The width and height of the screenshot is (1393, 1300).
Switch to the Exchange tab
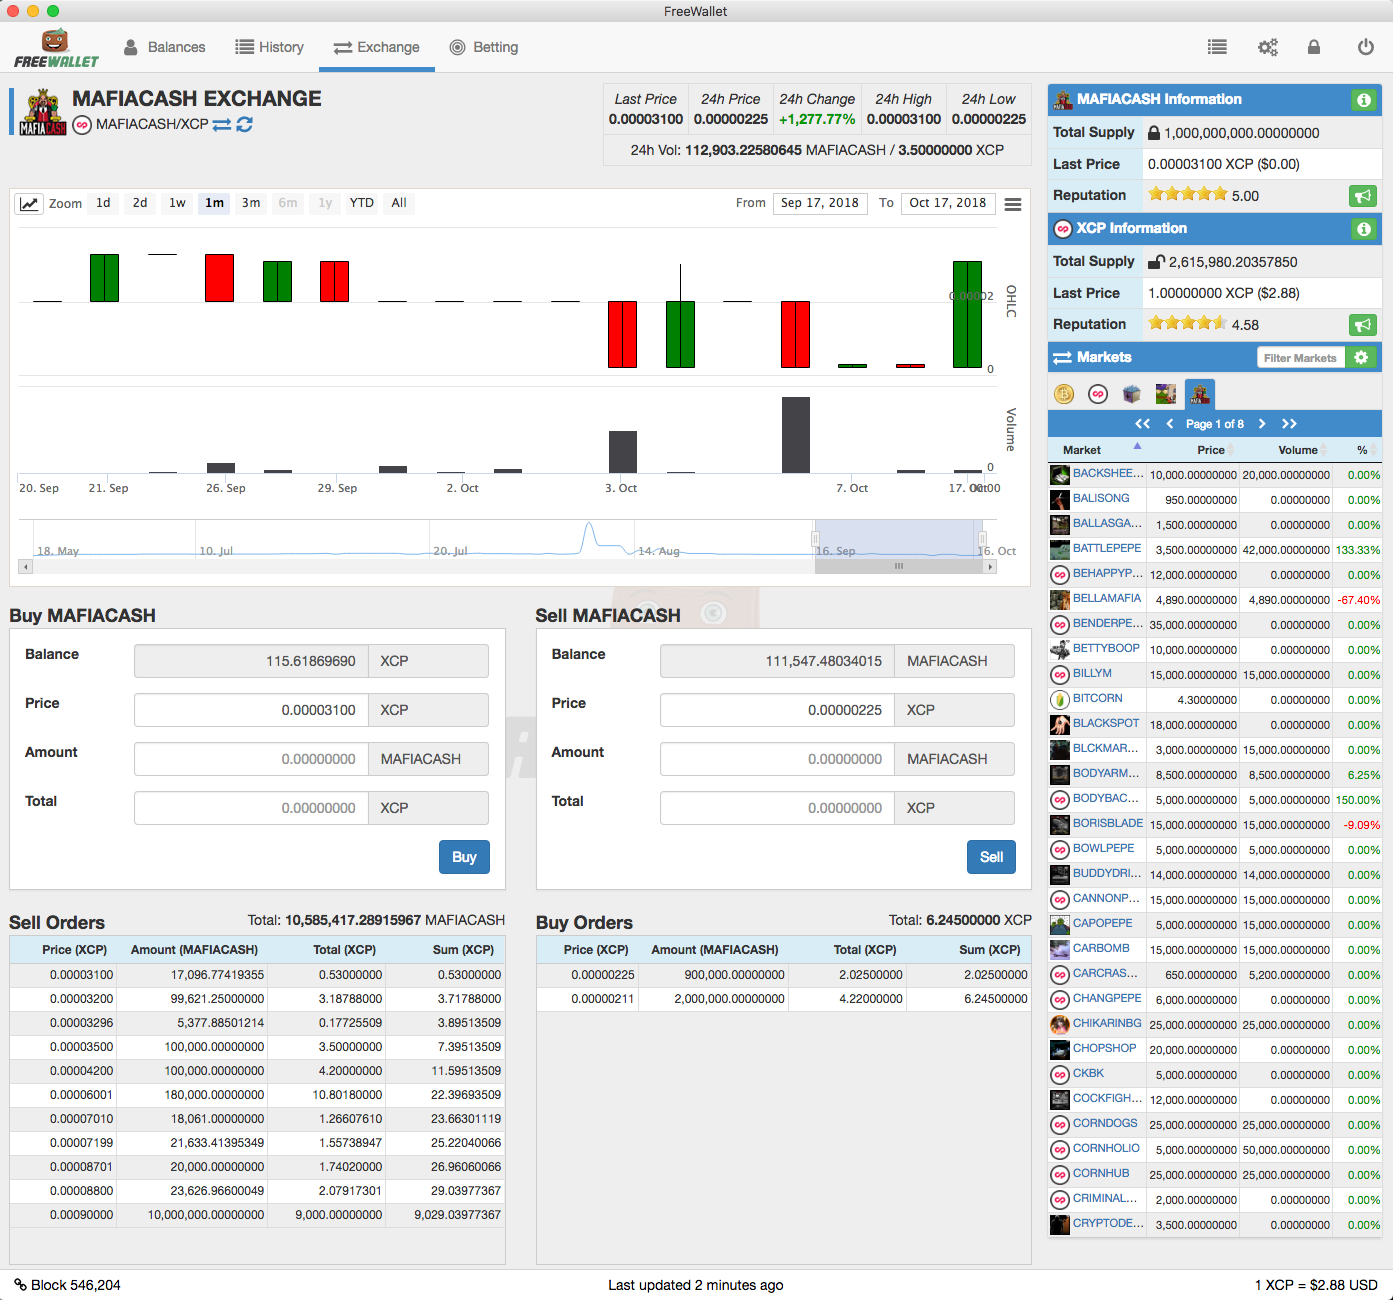[377, 47]
